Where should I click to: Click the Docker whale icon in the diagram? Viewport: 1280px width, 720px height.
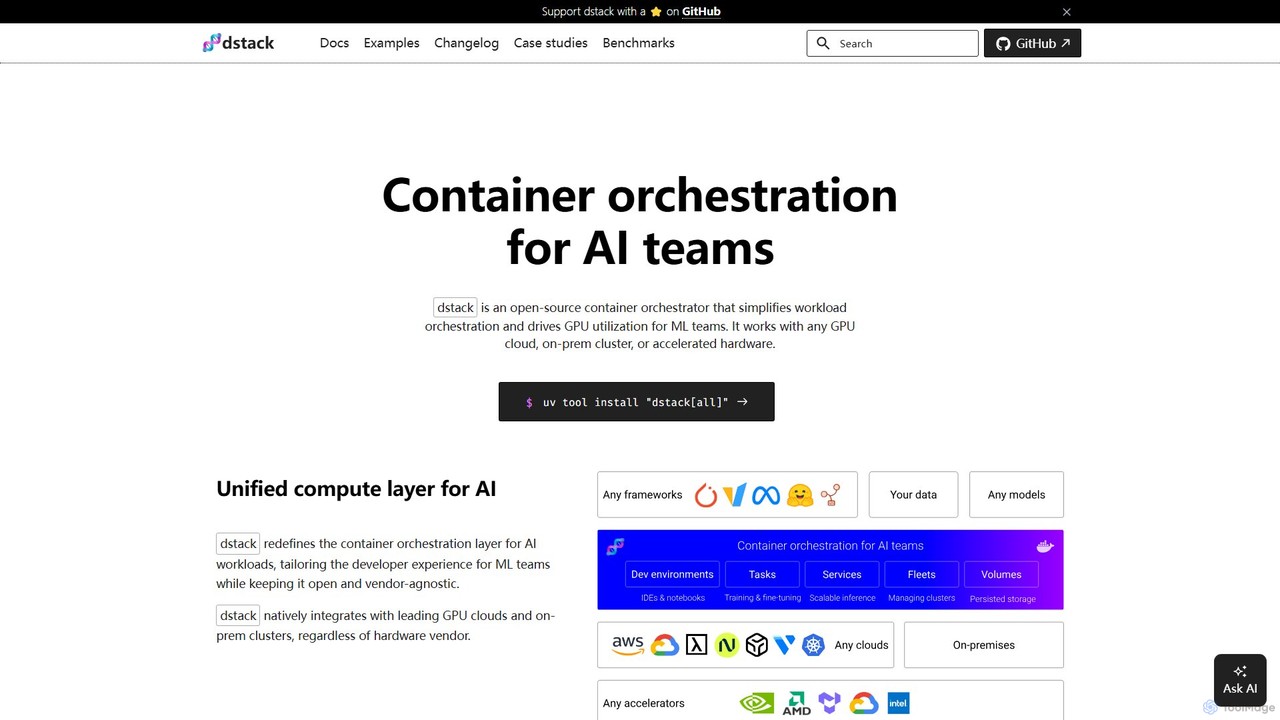tap(1045, 546)
